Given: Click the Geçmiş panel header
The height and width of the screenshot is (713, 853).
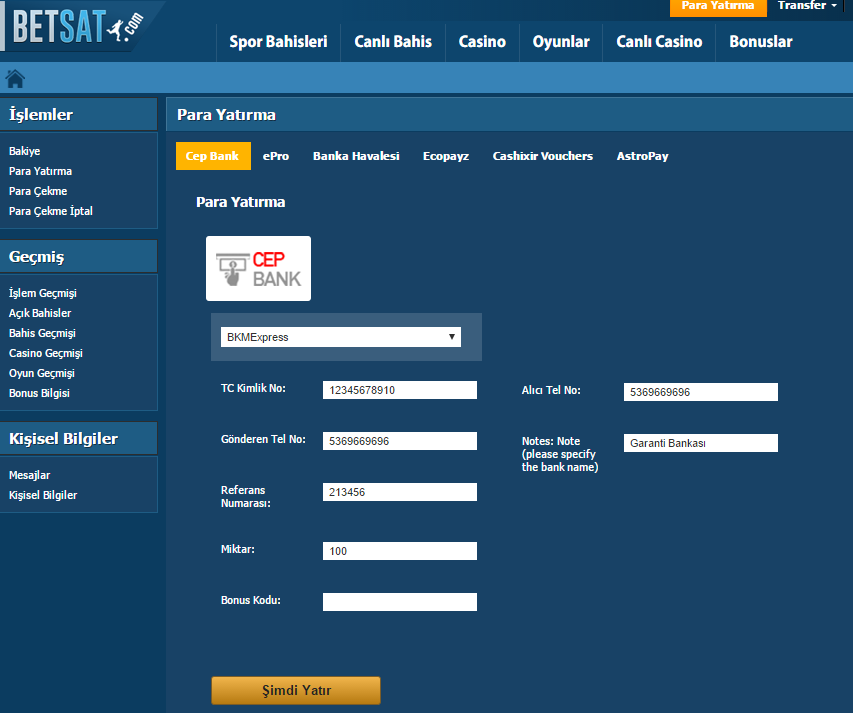Looking at the screenshot, I should (78, 257).
